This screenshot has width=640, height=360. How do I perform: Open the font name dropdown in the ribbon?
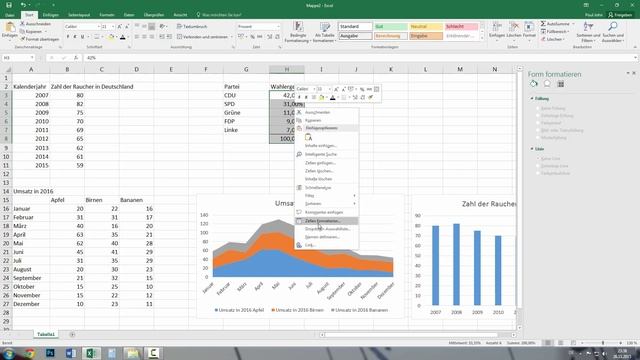click(x=98, y=27)
